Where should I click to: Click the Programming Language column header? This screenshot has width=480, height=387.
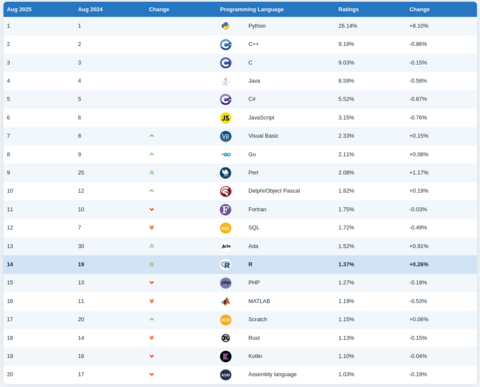point(252,9)
